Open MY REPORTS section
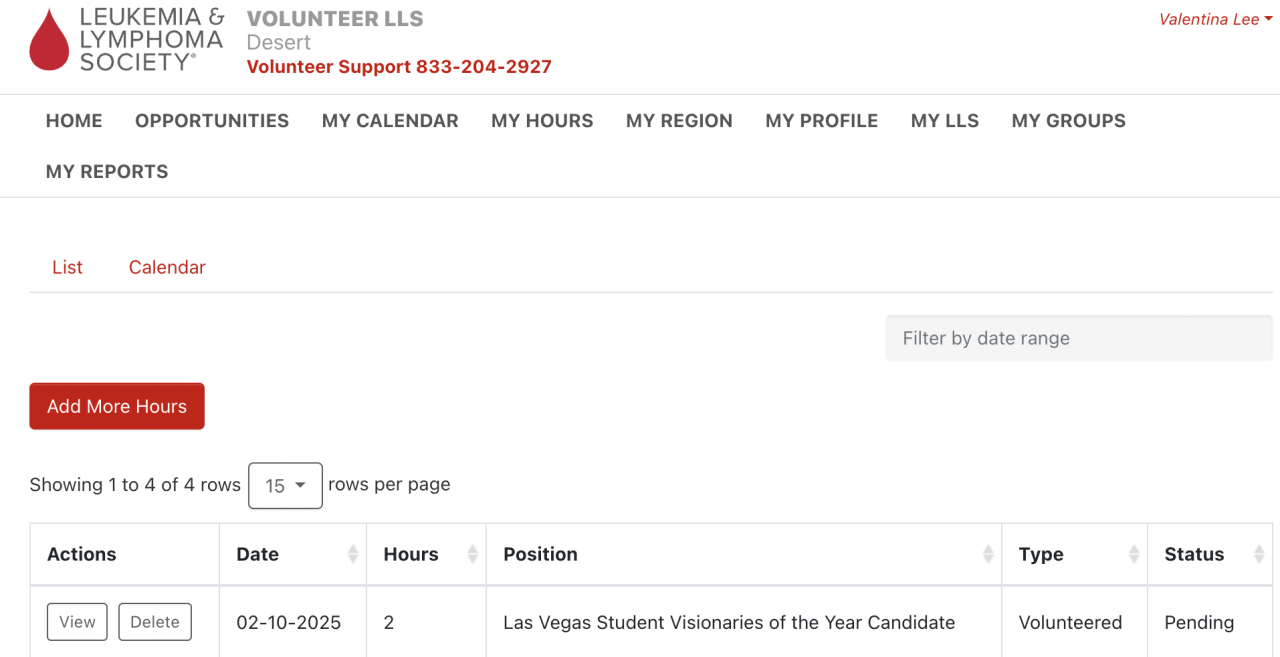 point(107,172)
